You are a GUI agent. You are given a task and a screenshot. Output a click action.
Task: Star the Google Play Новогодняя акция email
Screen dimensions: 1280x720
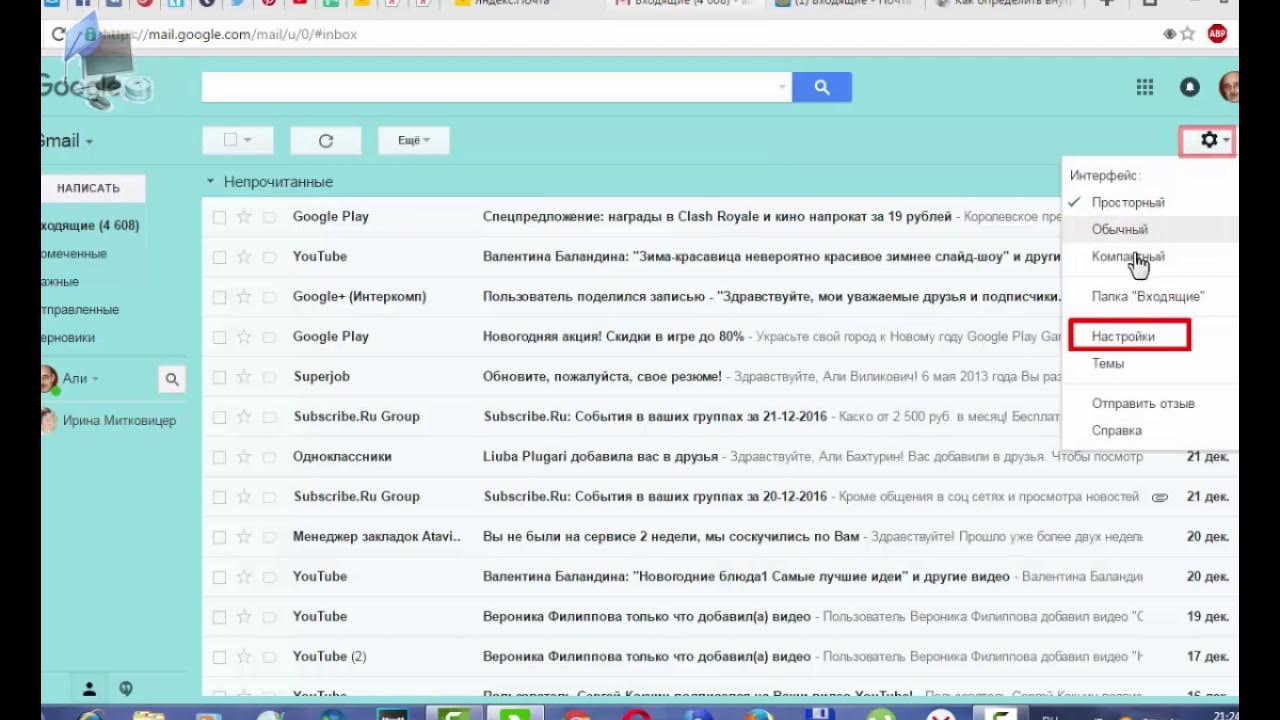coord(244,337)
